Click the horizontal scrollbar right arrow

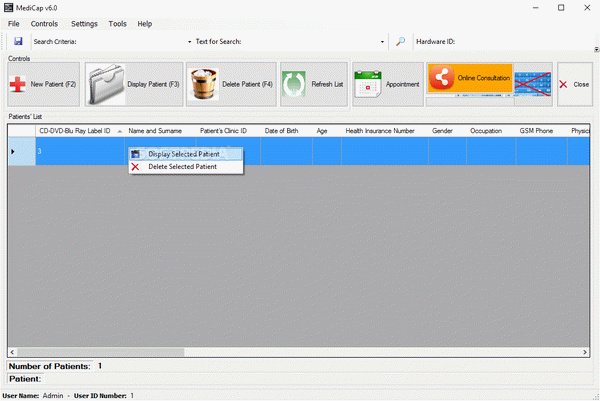coord(585,352)
